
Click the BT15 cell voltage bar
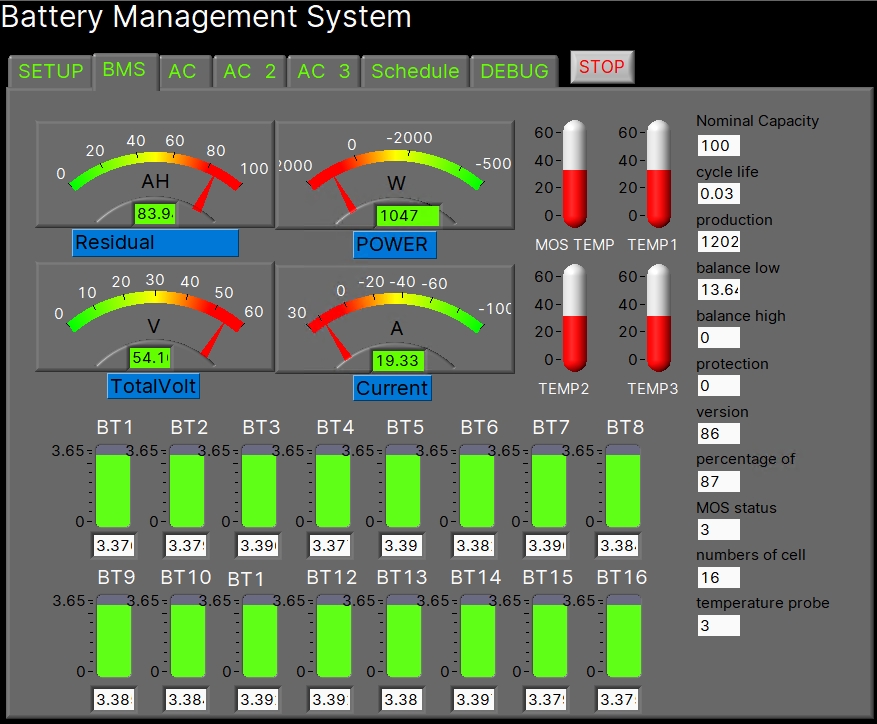click(550, 636)
